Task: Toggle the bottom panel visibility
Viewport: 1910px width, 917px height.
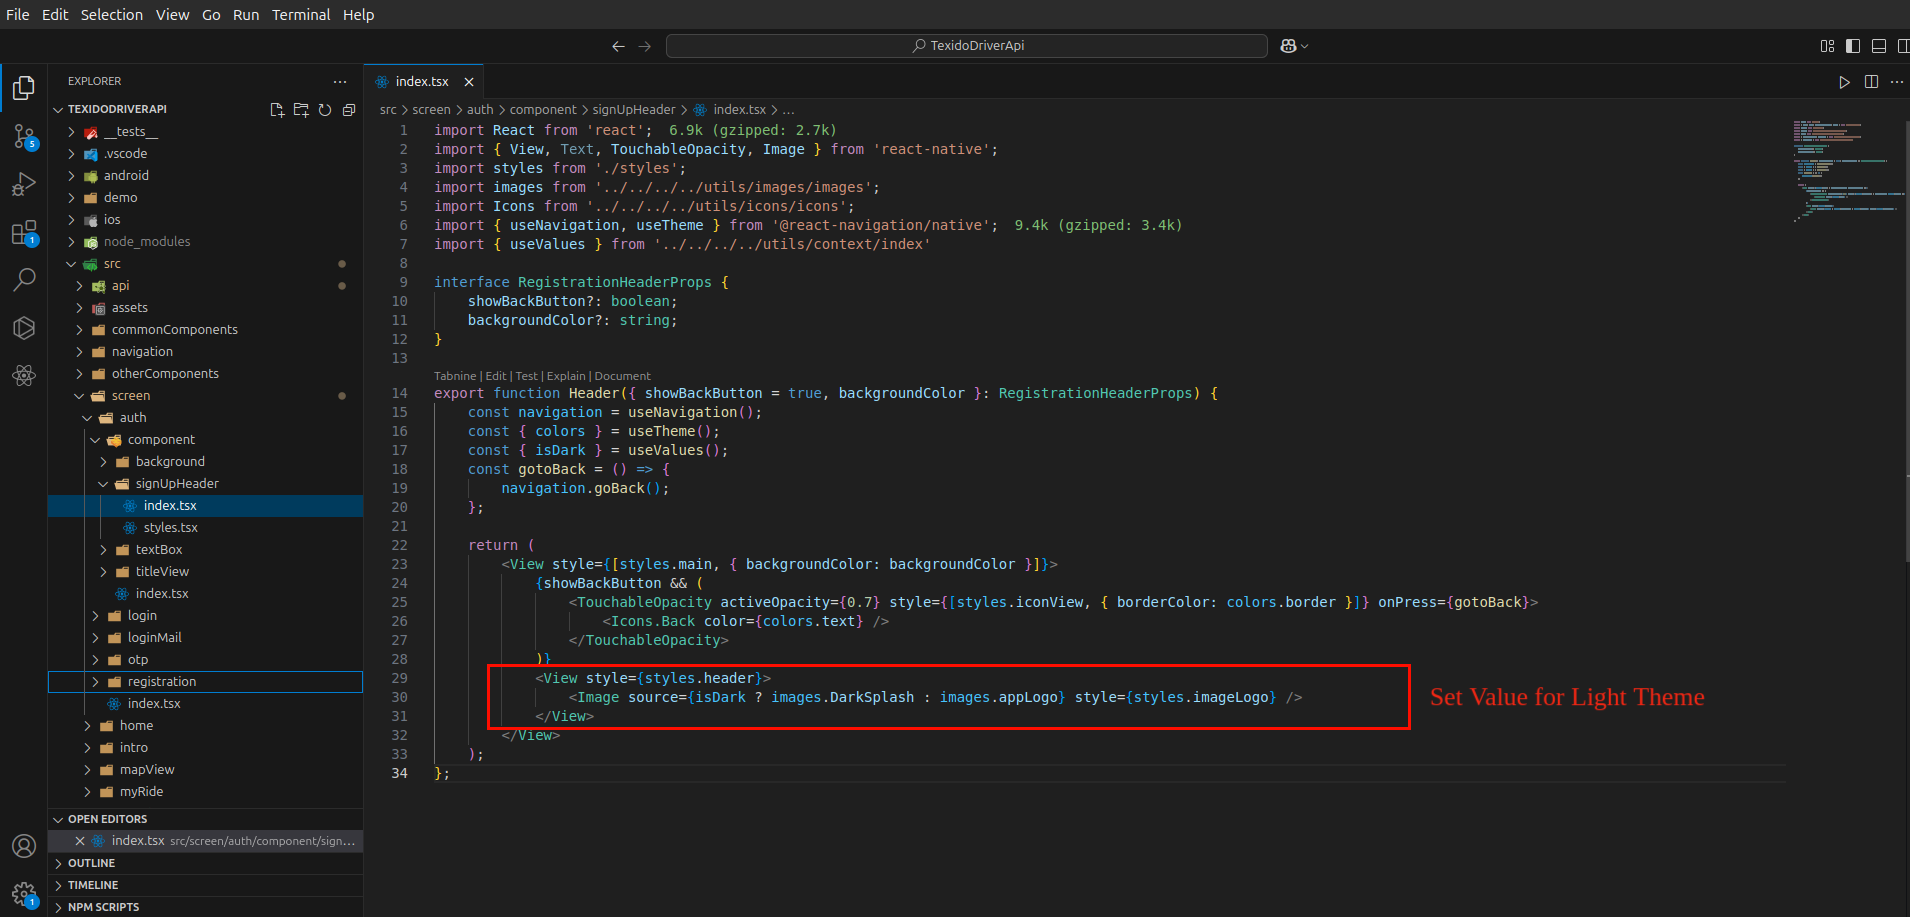Action: 1879,46
